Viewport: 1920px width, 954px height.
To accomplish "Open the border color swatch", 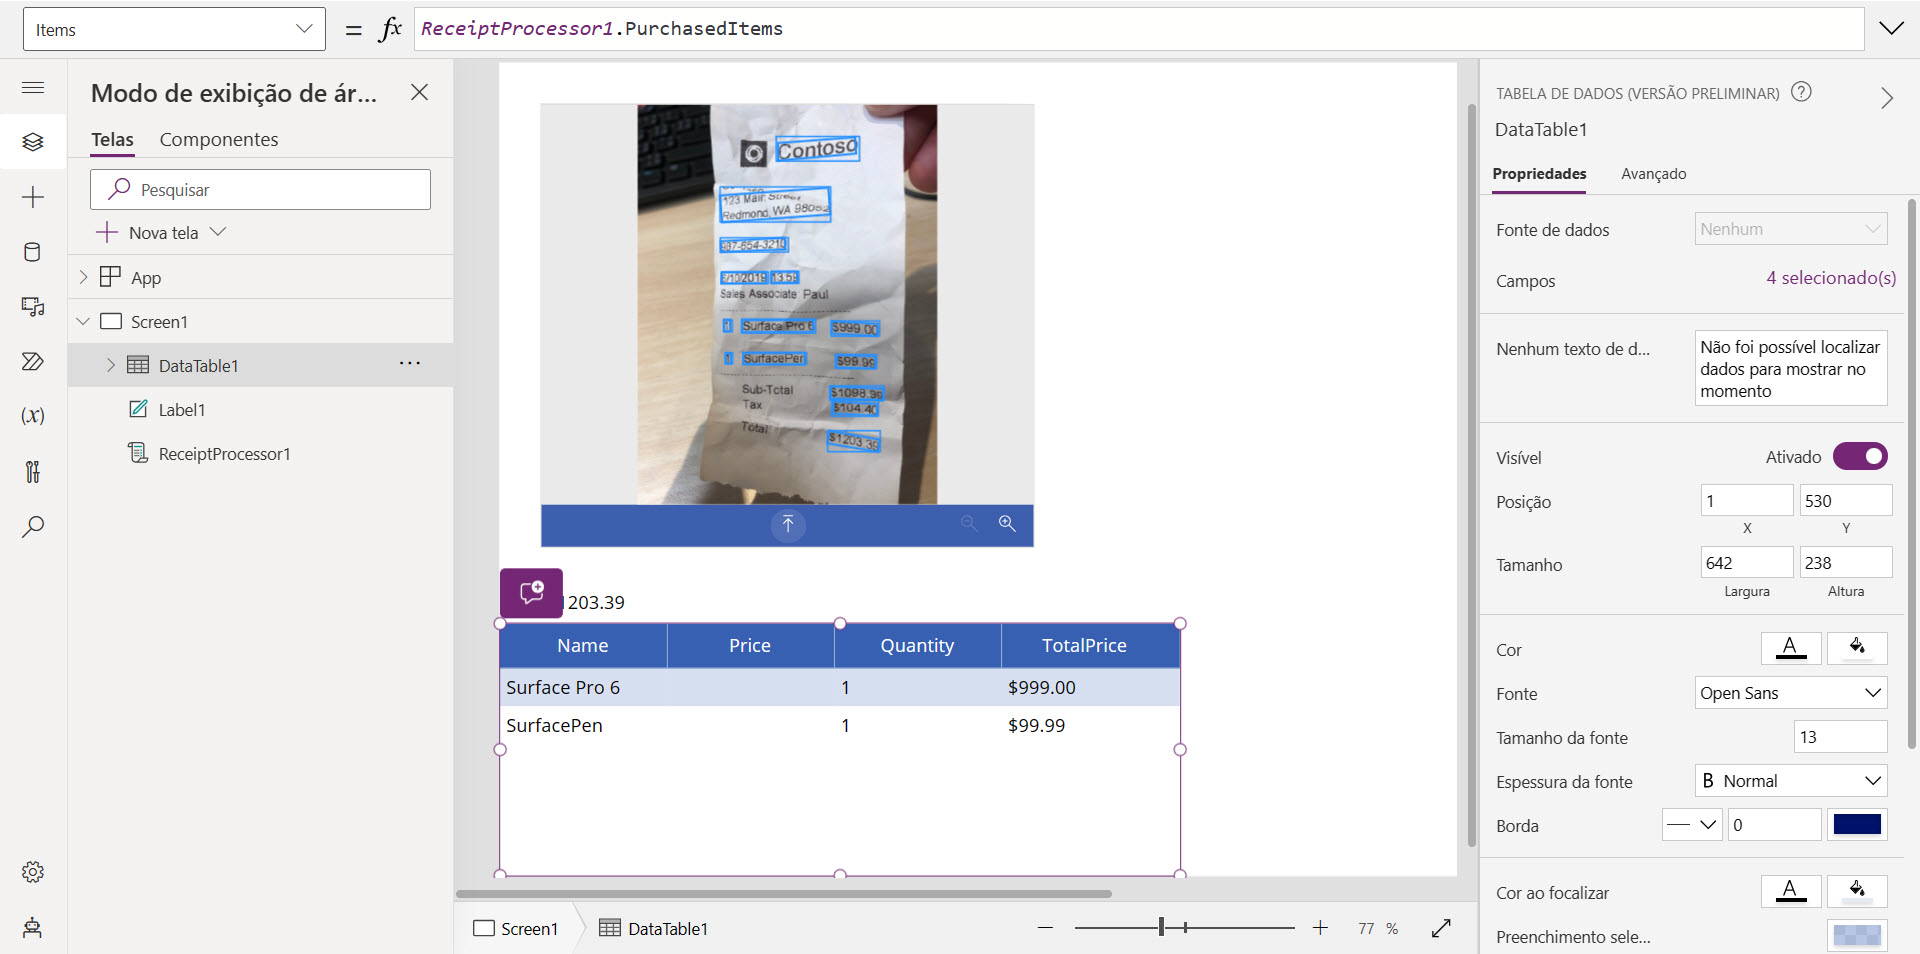I will (1857, 825).
